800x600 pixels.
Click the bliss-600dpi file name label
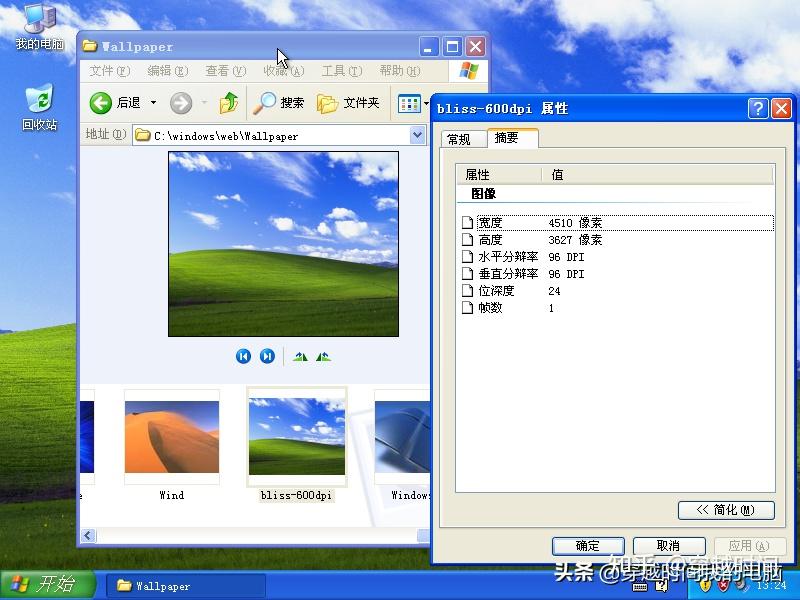tap(296, 495)
